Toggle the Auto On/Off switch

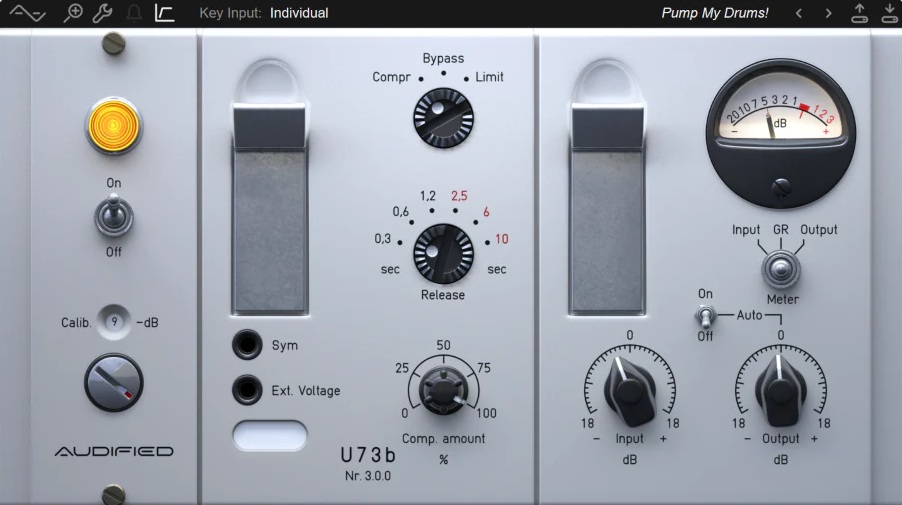click(x=705, y=315)
